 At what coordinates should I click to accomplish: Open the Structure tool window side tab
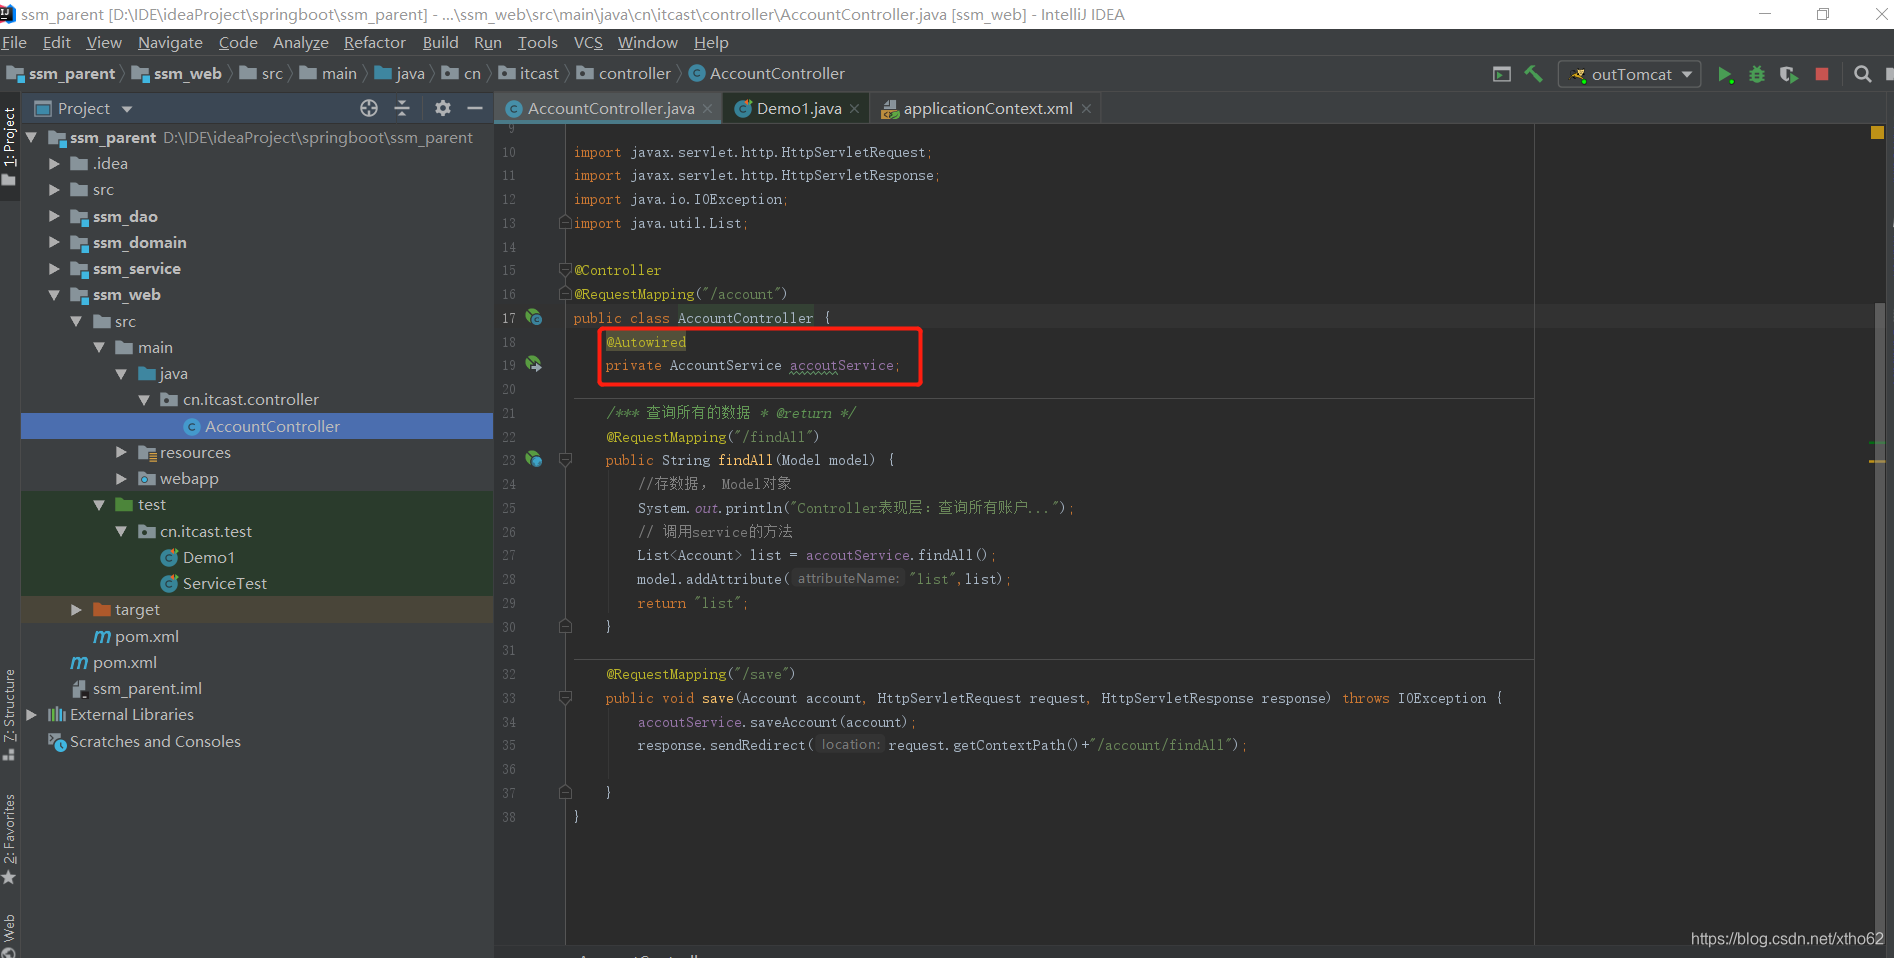tap(10, 715)
